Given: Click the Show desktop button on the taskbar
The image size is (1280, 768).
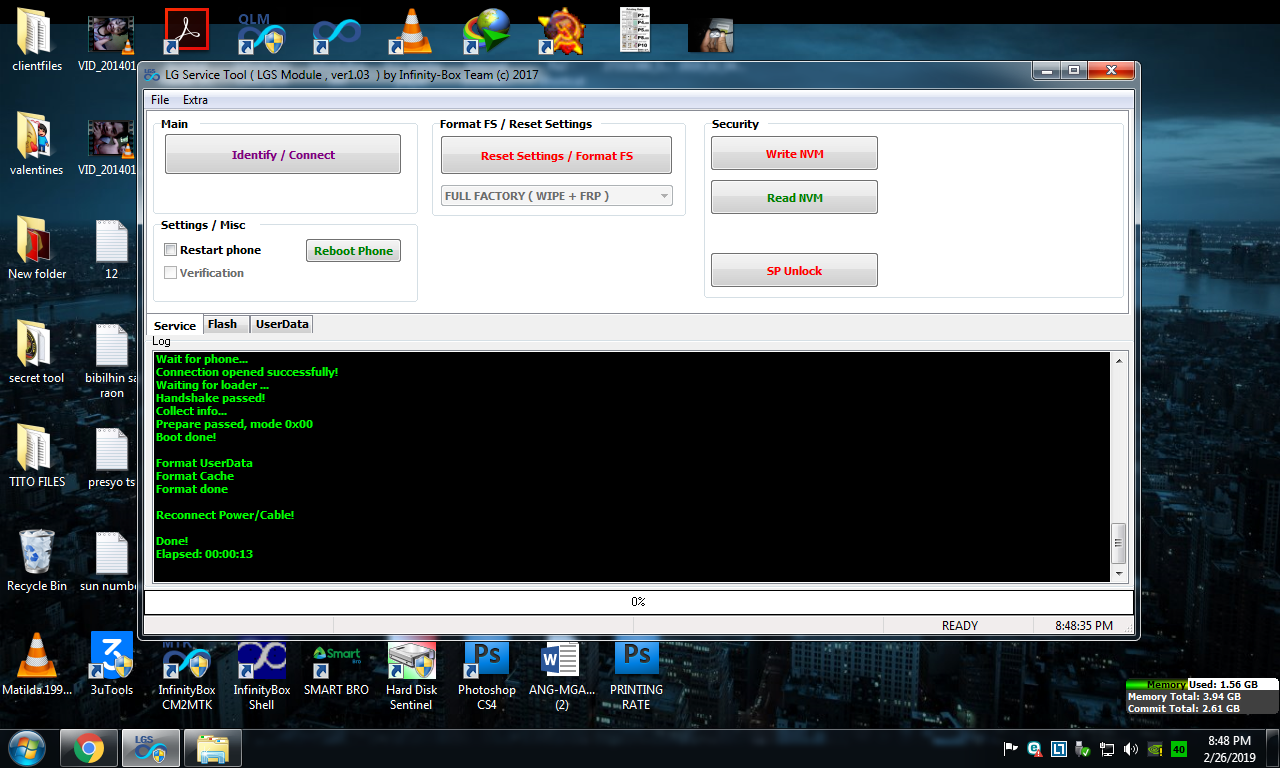Looking at the screenshot, I should tap(1272, 748).
